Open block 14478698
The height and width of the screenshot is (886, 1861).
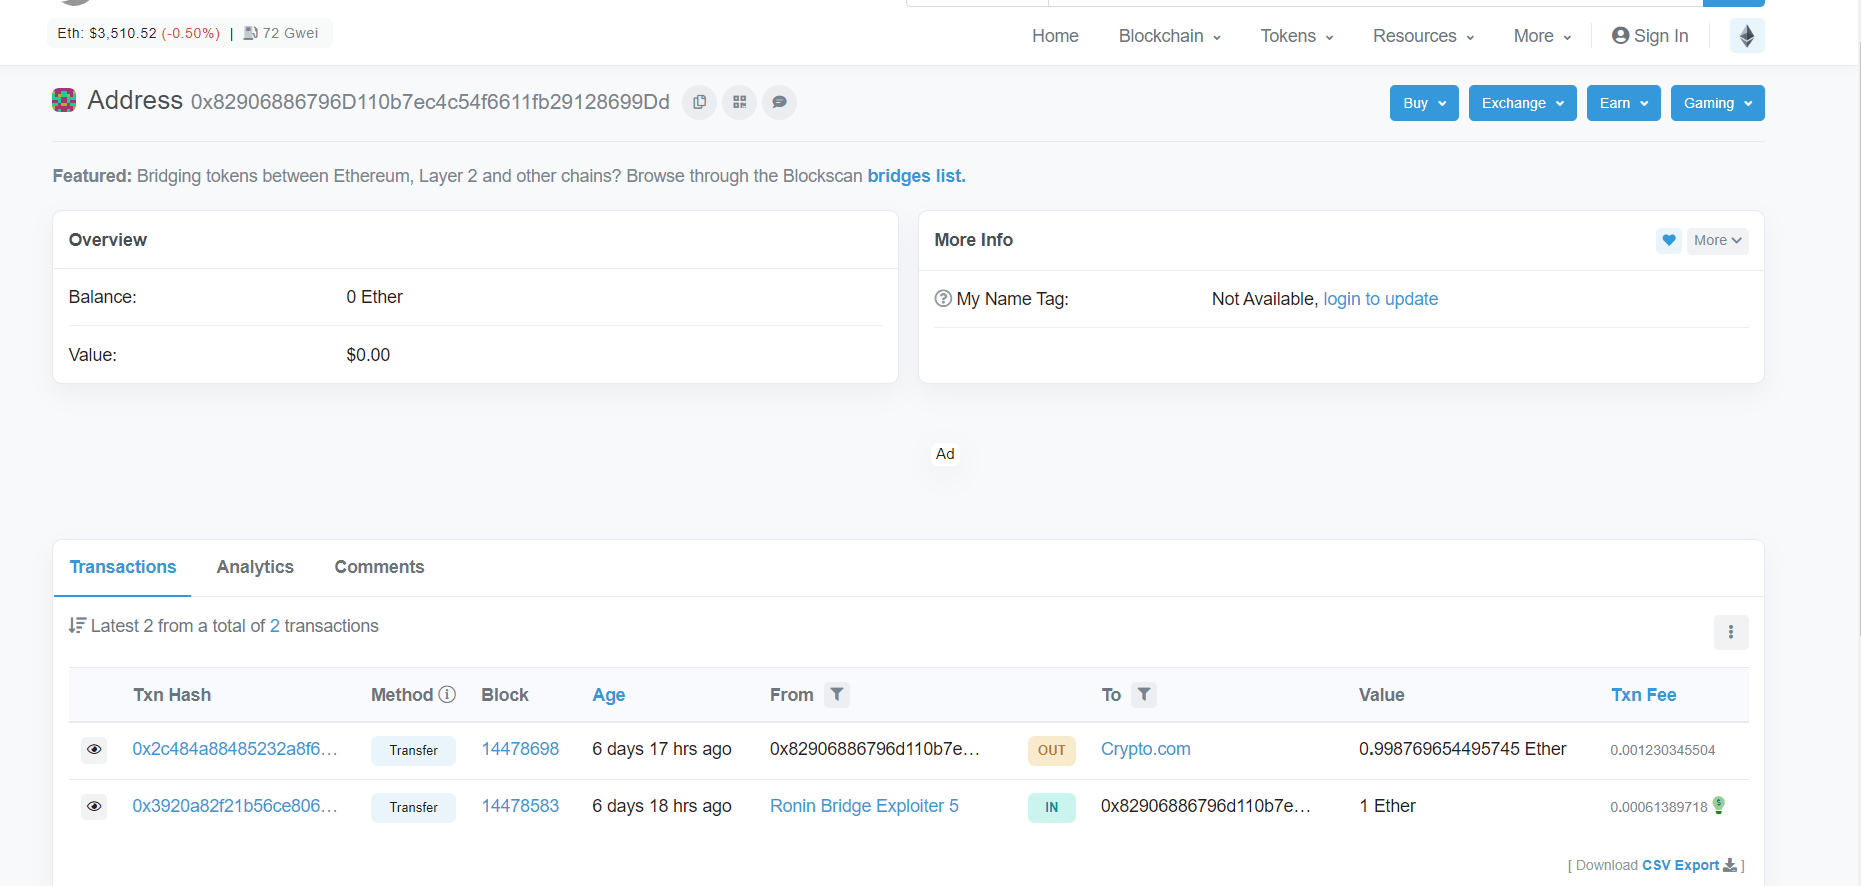click(520, 749)
